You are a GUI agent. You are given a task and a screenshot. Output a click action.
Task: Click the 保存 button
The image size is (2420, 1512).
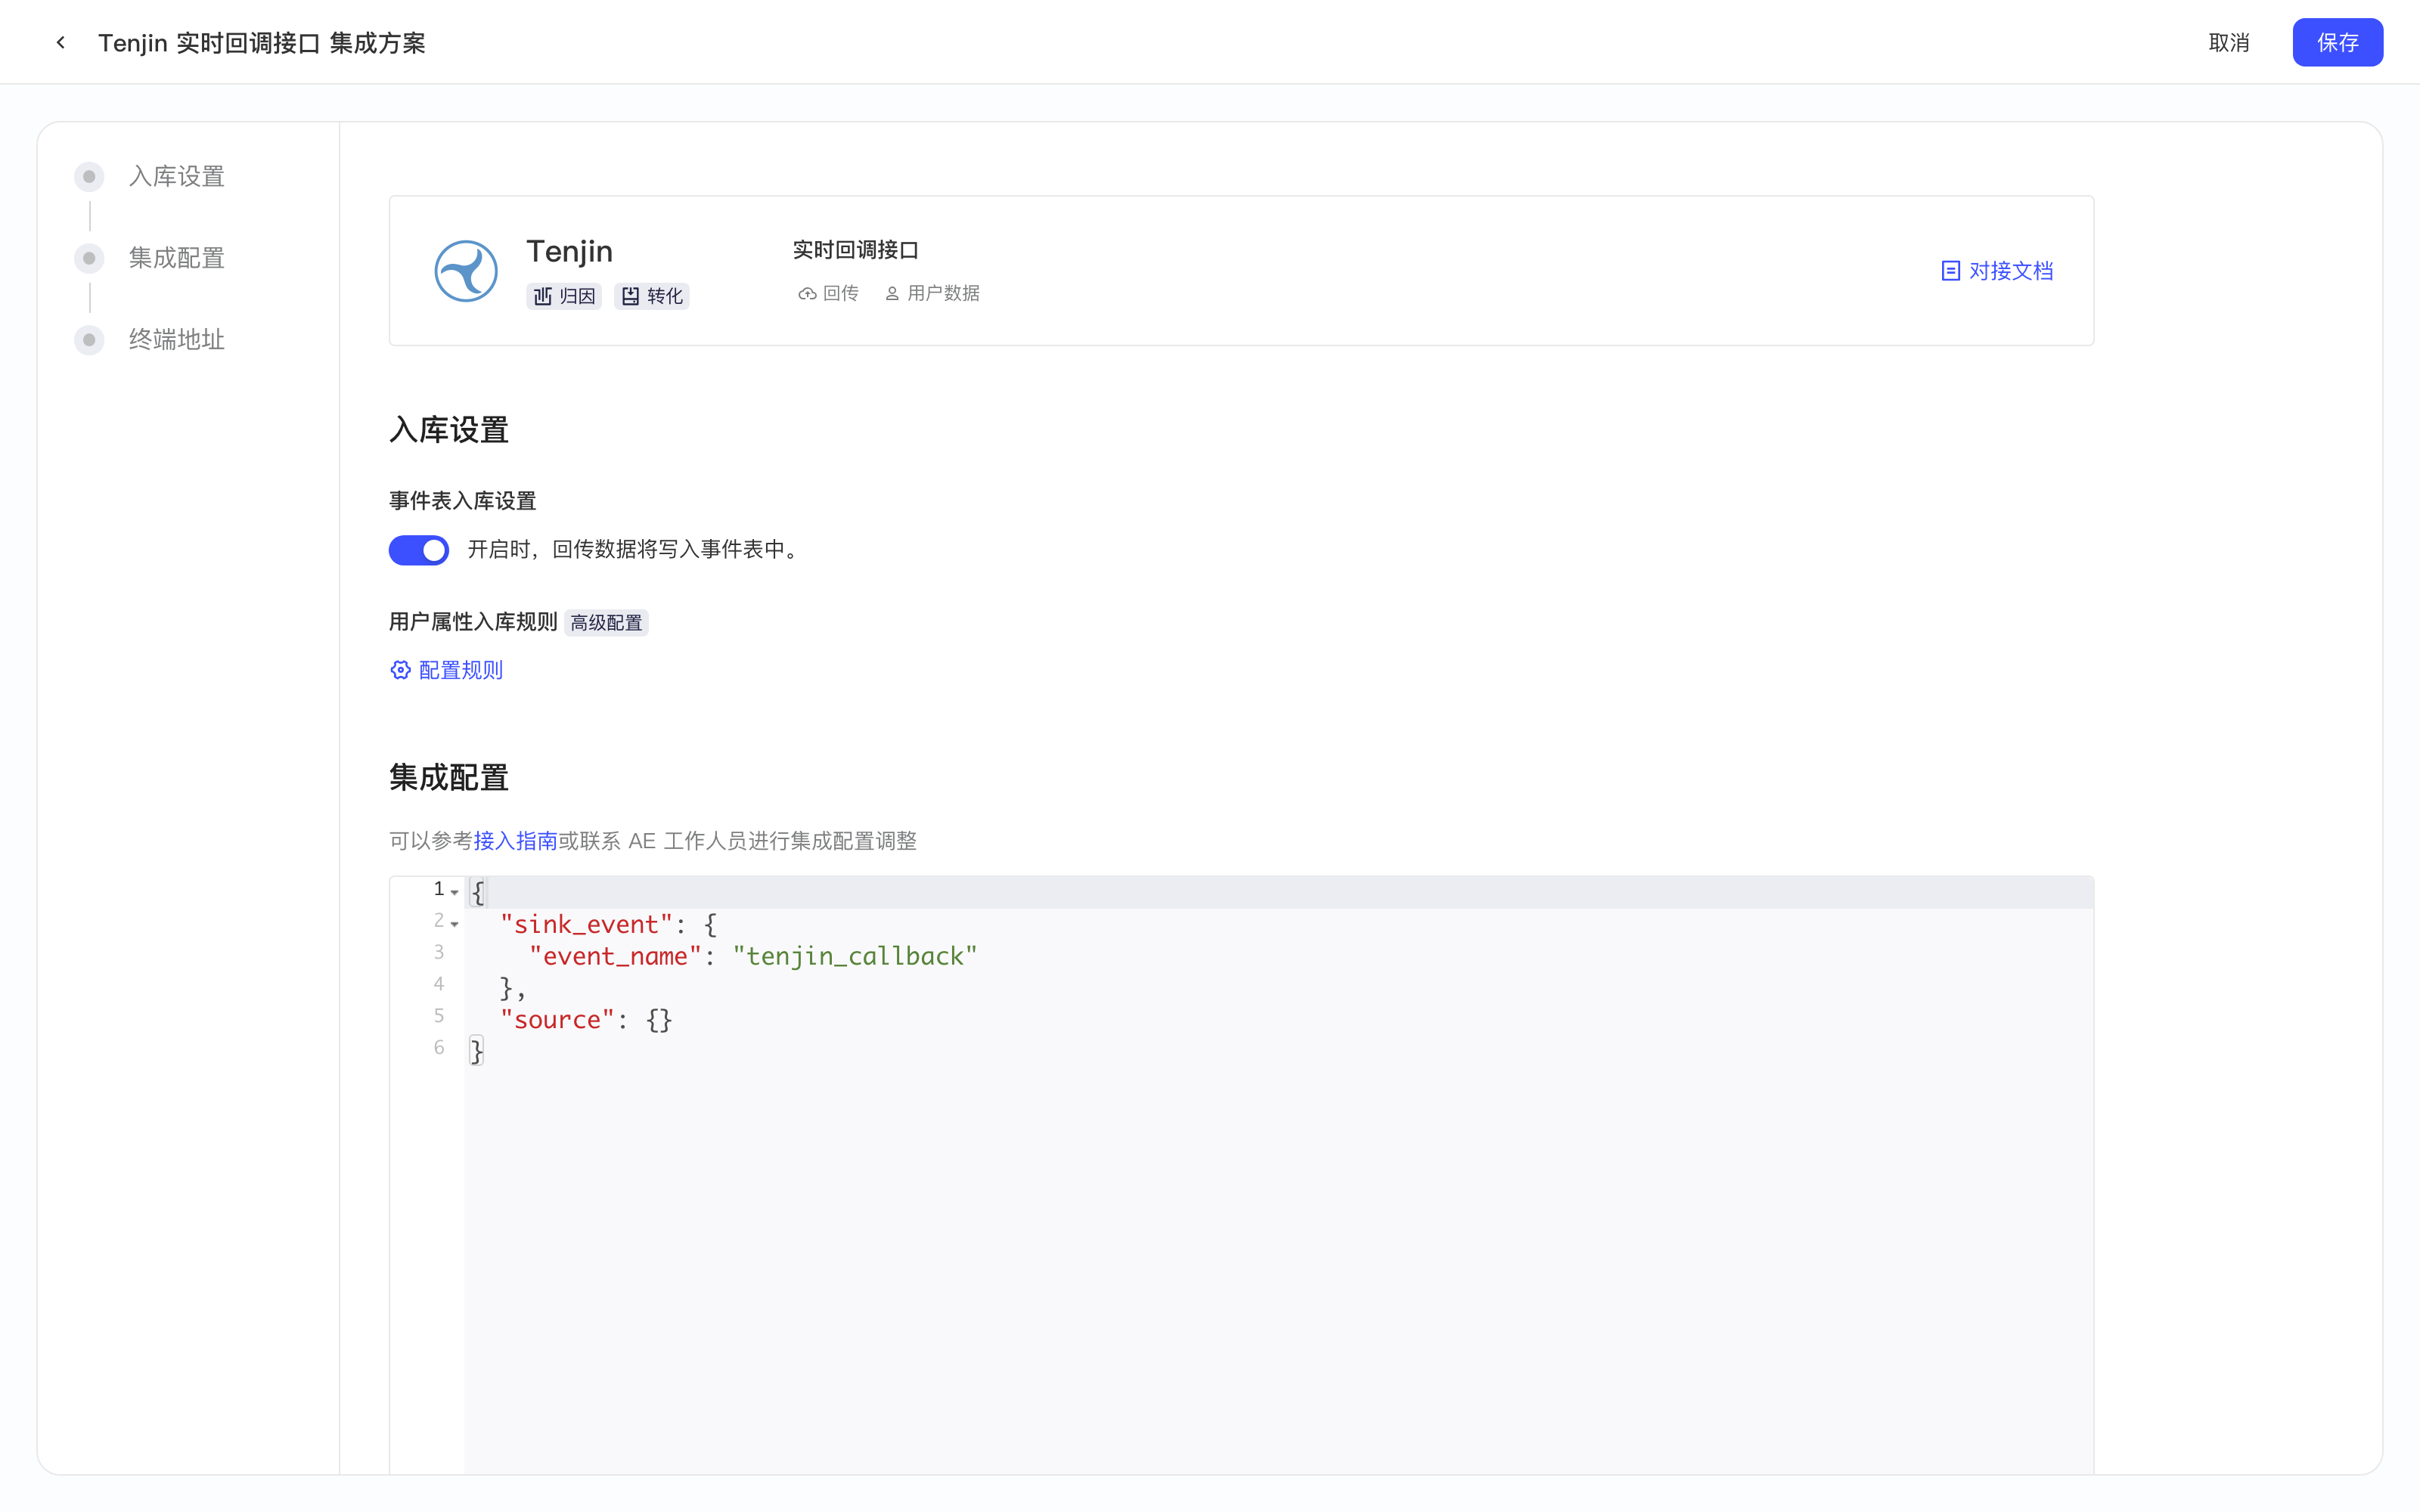2337,42
